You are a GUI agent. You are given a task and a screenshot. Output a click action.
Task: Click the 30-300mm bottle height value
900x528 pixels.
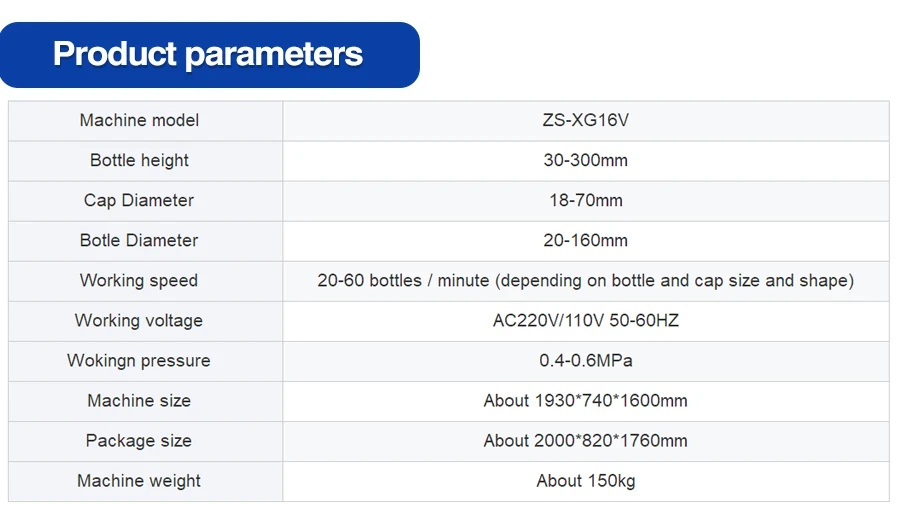click(x=585, y=161)
